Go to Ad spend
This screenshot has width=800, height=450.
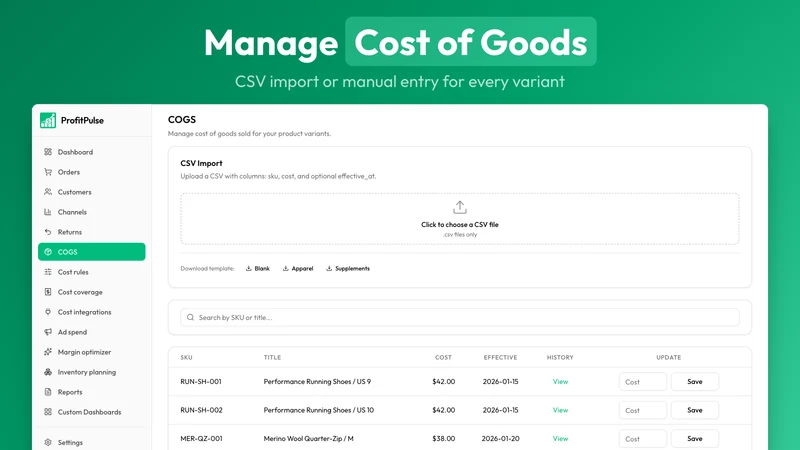point(91,332)
